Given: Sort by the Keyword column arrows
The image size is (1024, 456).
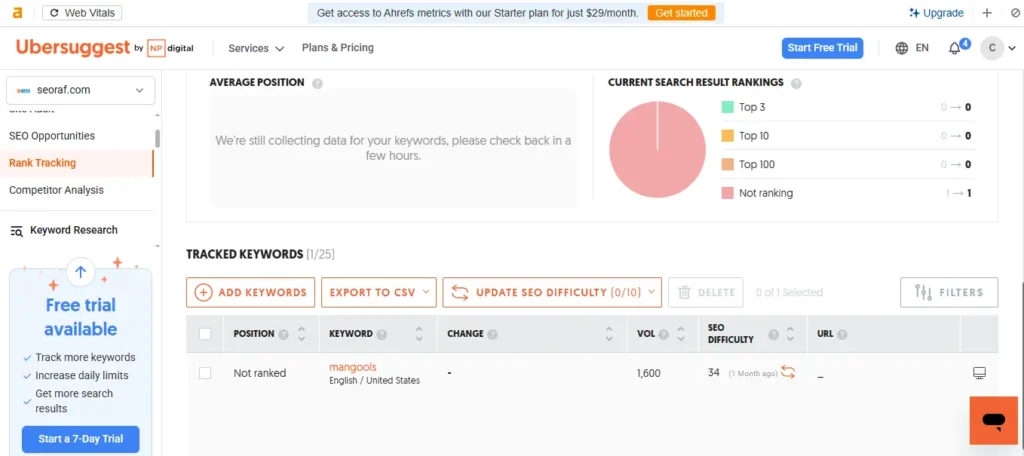Looking at the screenshot, I should click(x=419, y=334).
